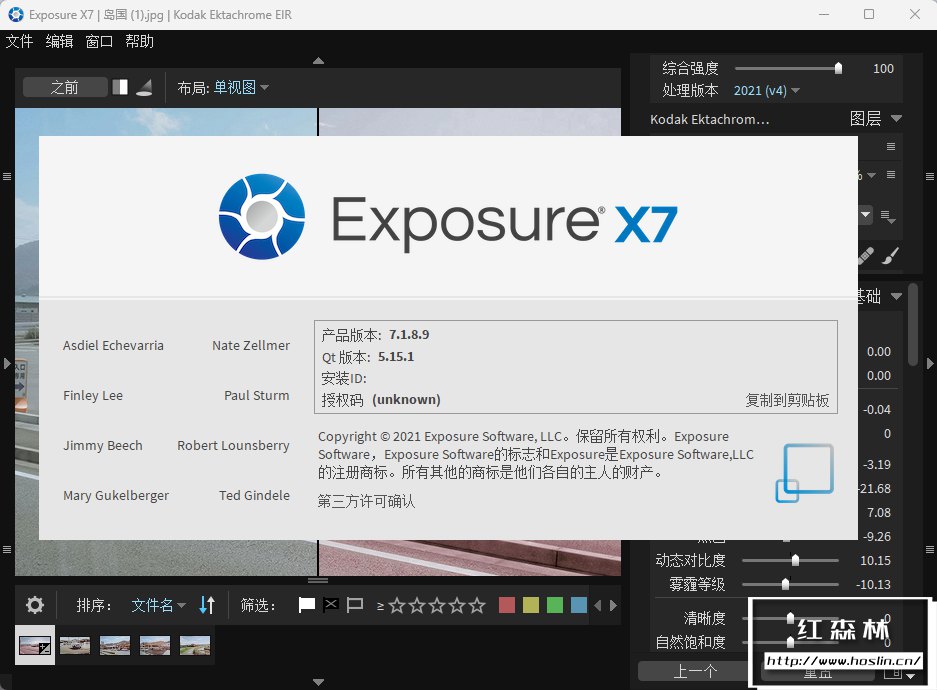
Task: Open the 第三方许可确认 third-party licenses link
Action: [366, 501]
